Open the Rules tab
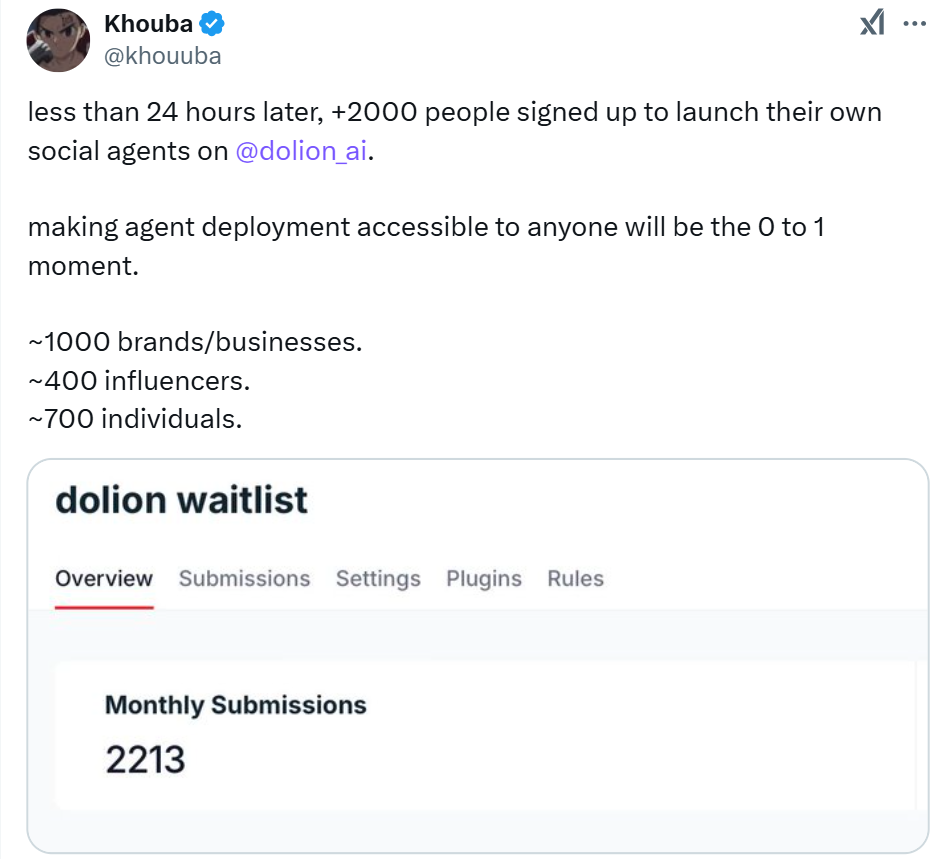The image size is (952, 859). click(576, 579)
